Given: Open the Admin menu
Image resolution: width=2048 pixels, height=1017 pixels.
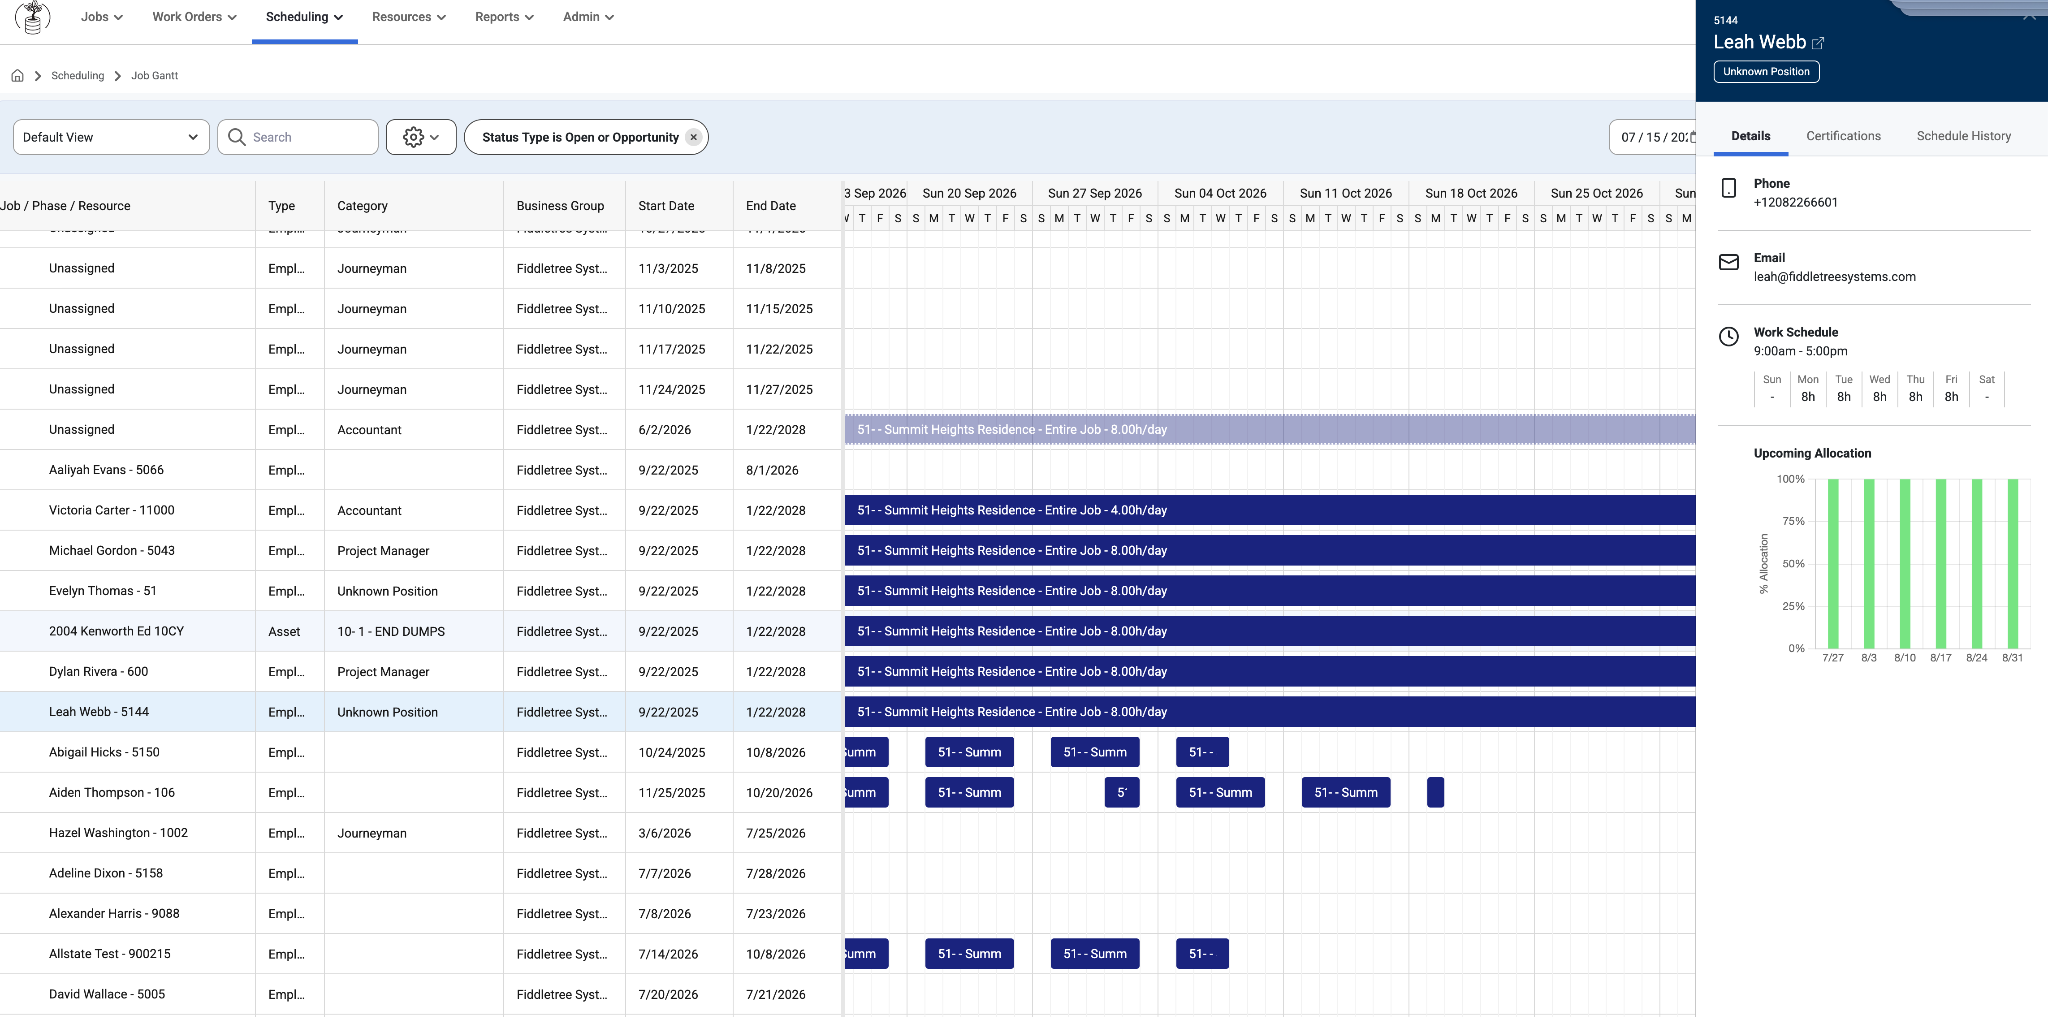Looking at the screenshot, I should (589, 17).
